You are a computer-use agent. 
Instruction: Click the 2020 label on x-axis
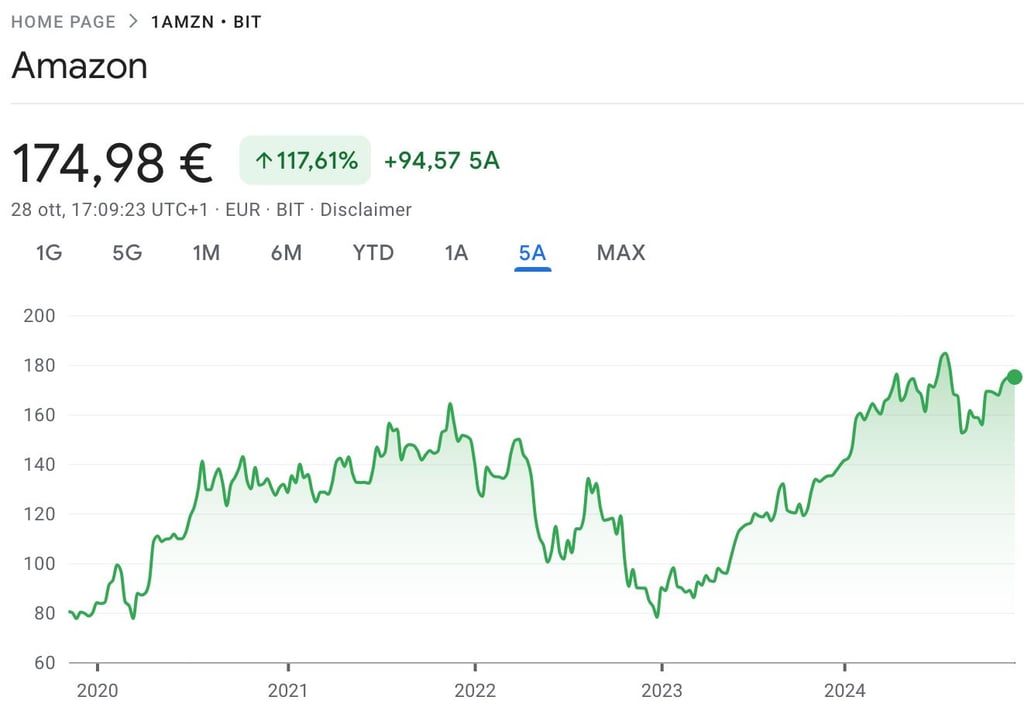coord(98,691)
